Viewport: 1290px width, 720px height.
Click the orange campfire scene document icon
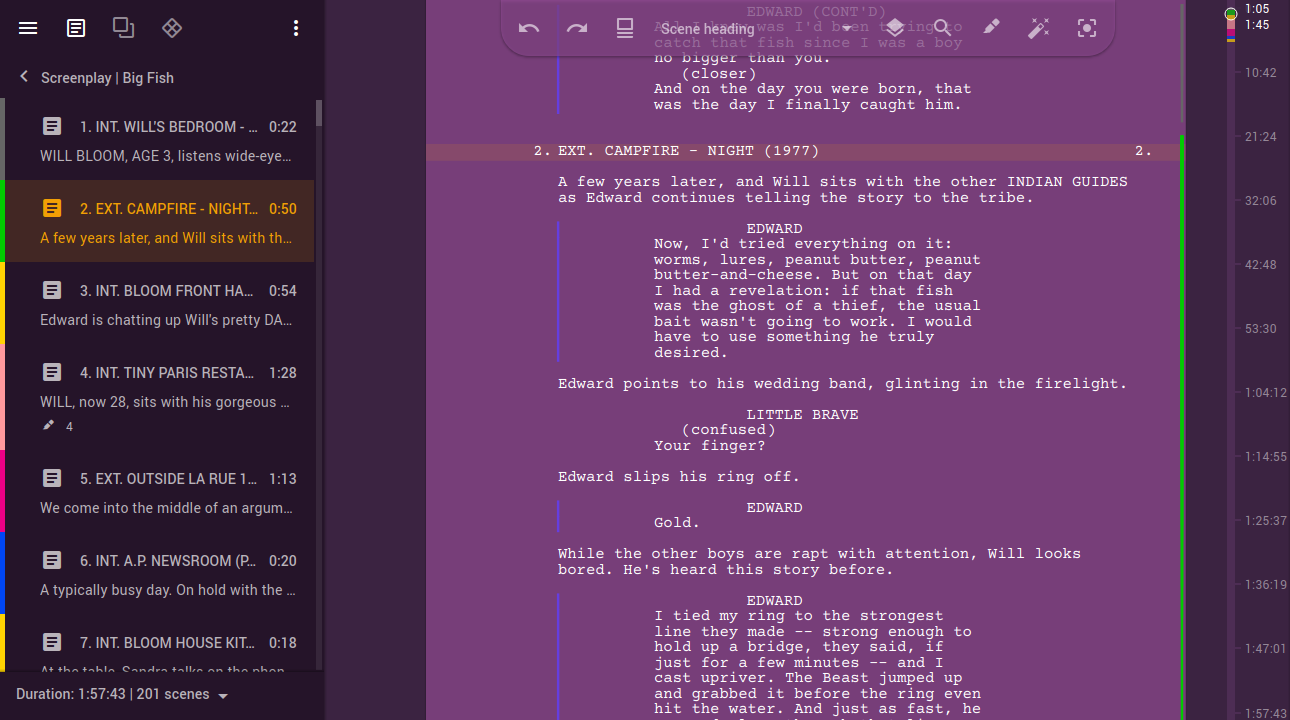(x=52, y=209)
